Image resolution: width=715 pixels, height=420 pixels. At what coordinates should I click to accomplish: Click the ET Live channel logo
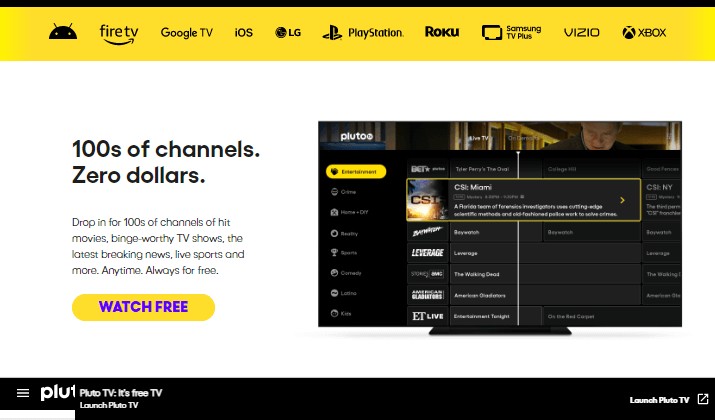click(x=428, y=316)
